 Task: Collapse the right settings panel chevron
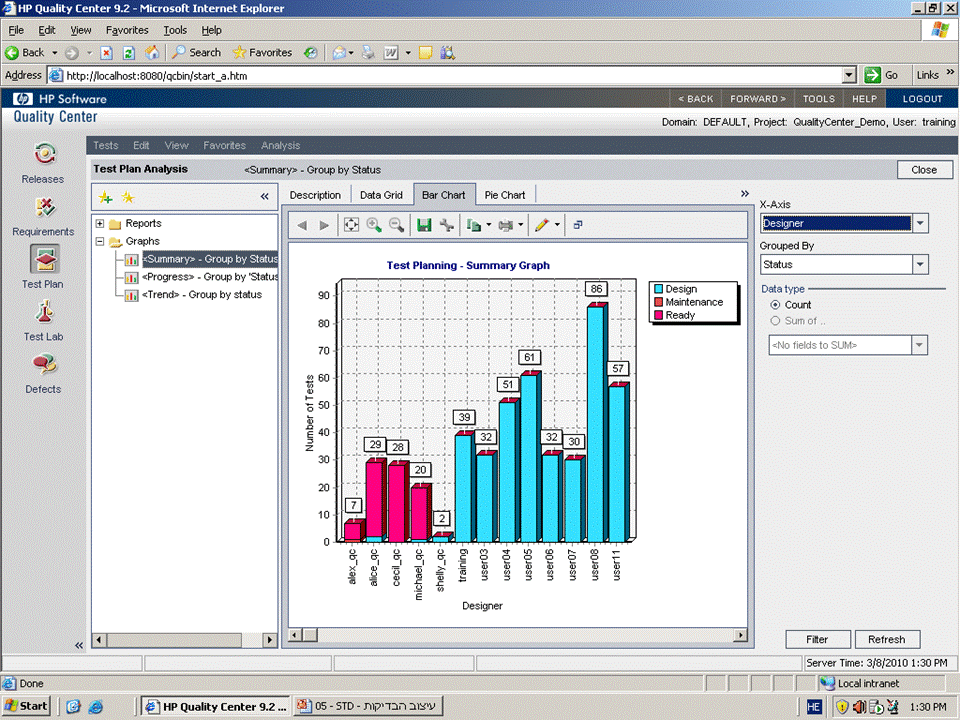click(744, 194)
